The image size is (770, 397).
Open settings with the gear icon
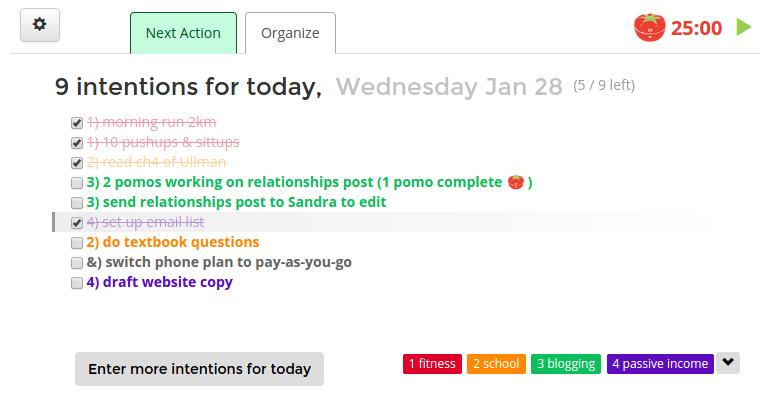pyautogui.click(x=40, y=25)
